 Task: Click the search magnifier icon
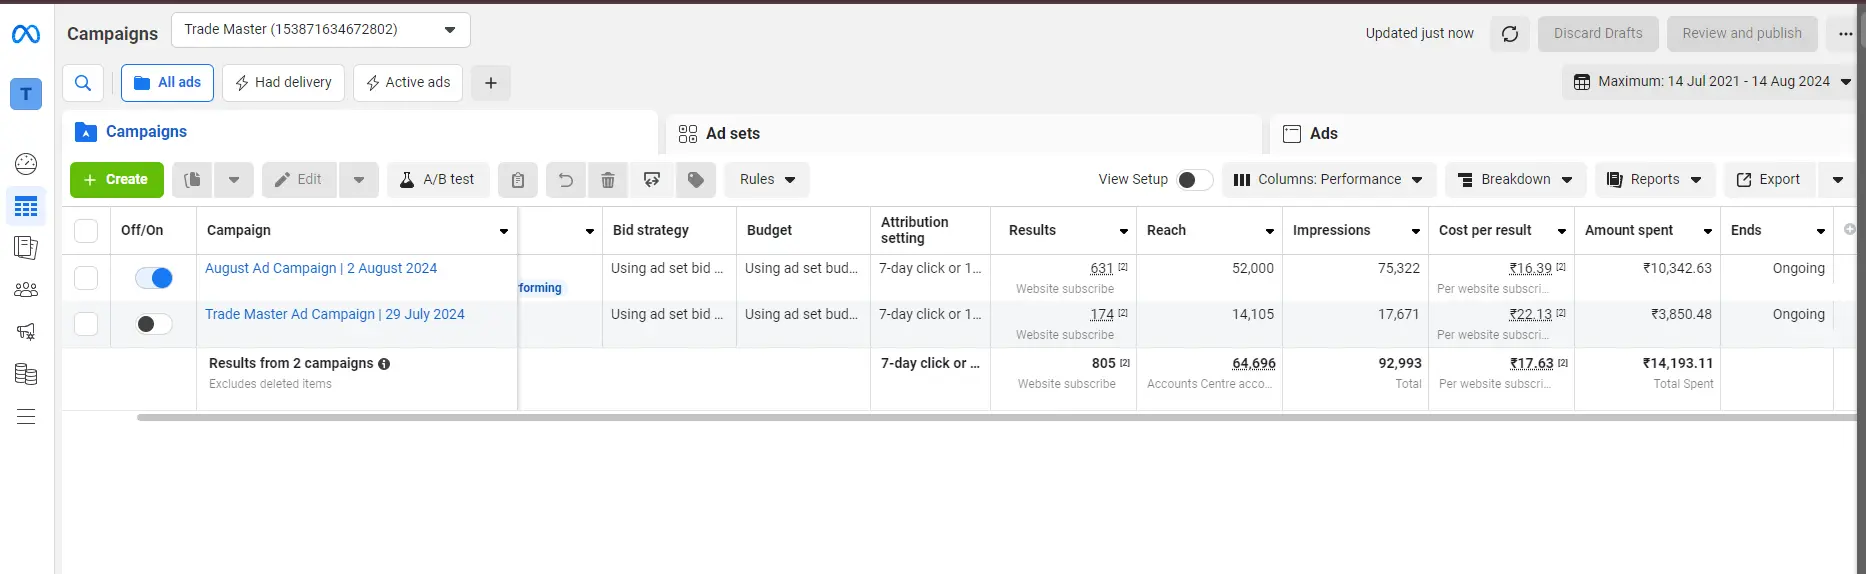tap(83, 83)
